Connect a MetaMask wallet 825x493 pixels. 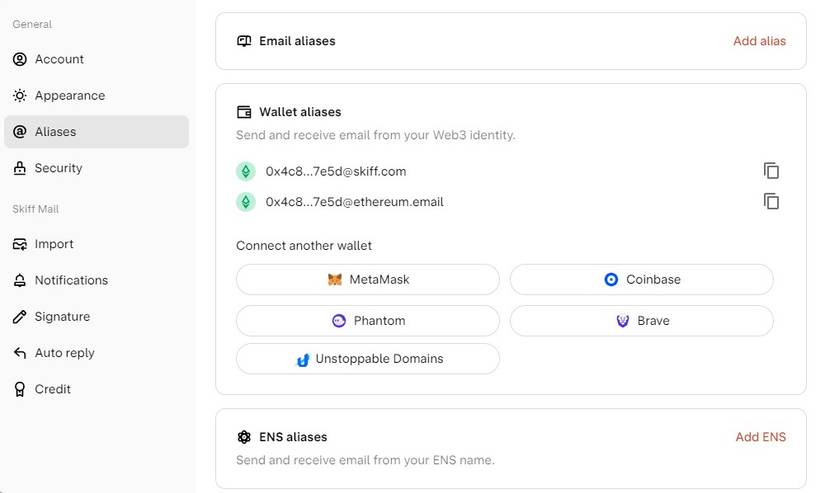coord(368,279)
